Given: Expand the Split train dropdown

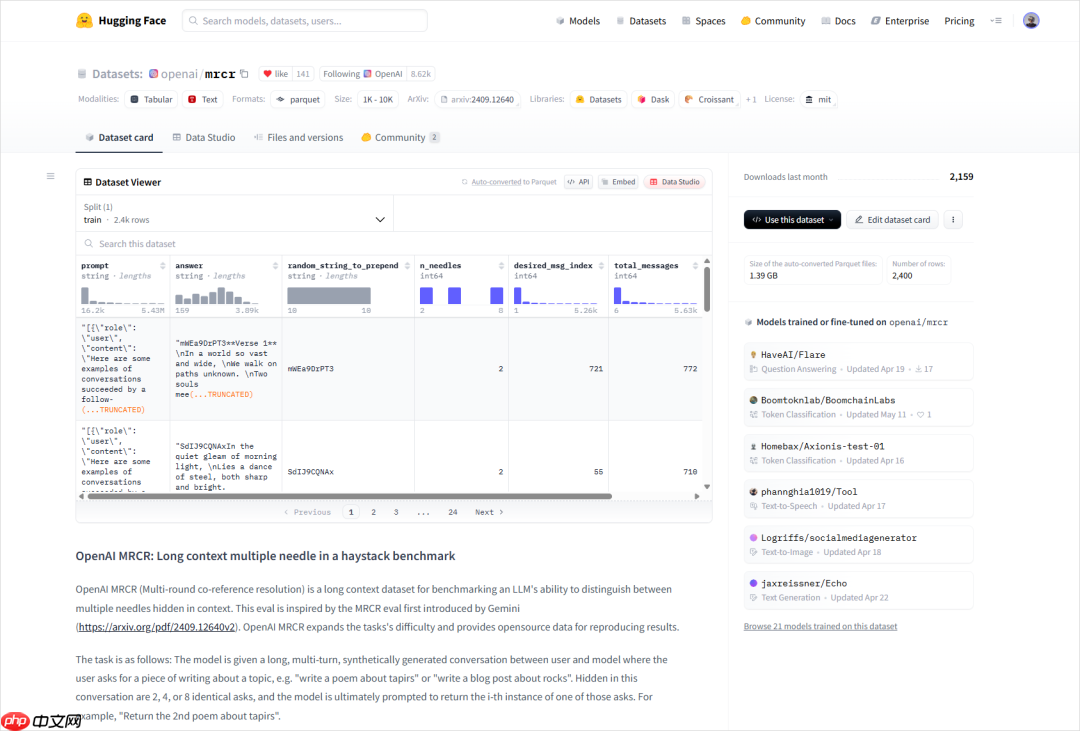Looking at the screenshot, I should coord(234,214).
